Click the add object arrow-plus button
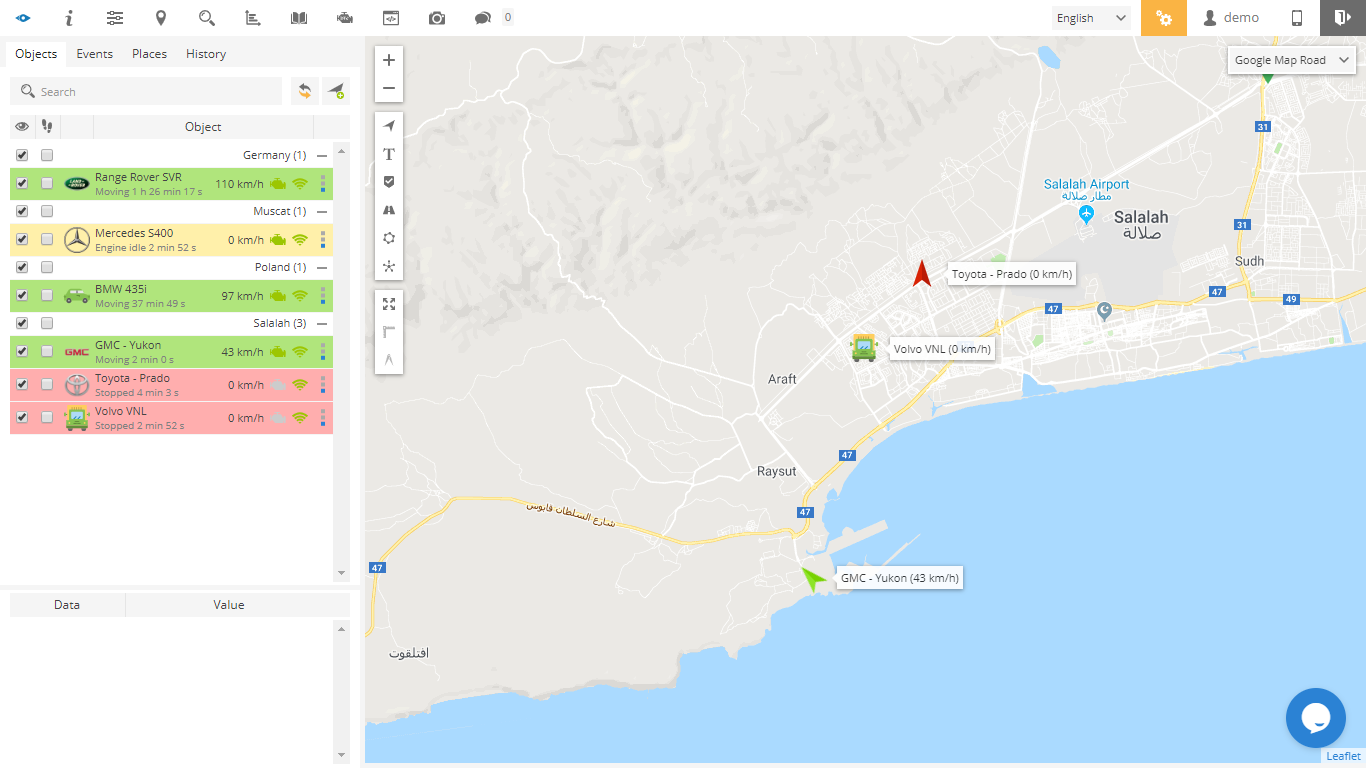This screenshot has height=768, width=1366. (335, 91)
